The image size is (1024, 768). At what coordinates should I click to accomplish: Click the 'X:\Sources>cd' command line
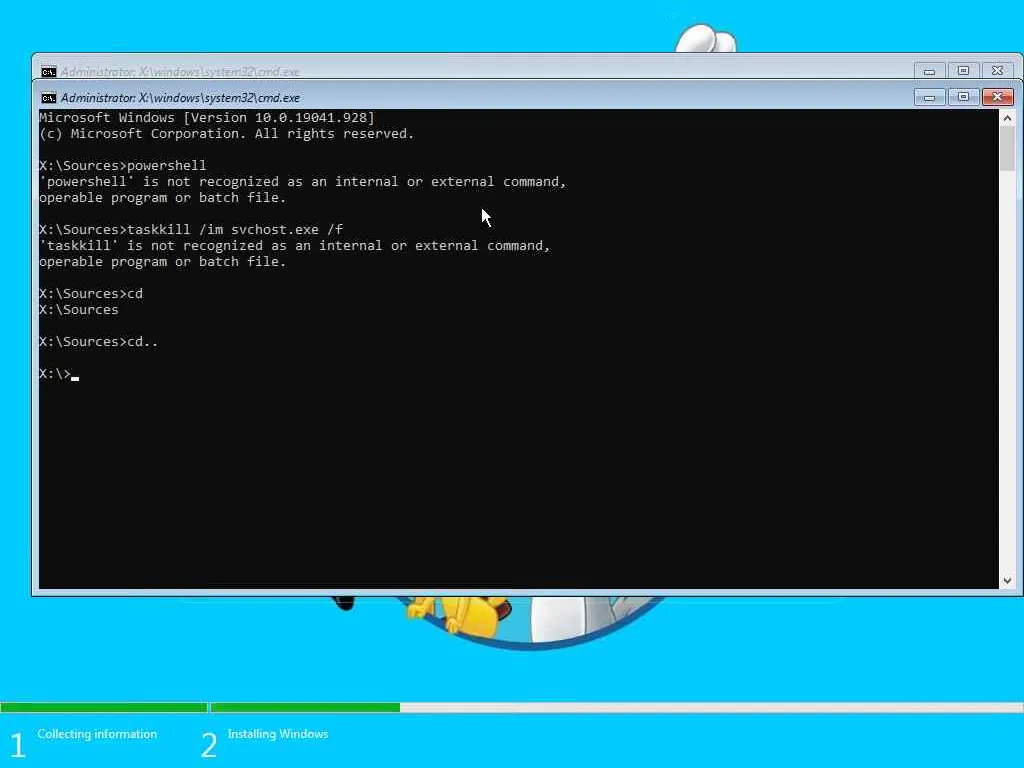[x=91, y=294]
